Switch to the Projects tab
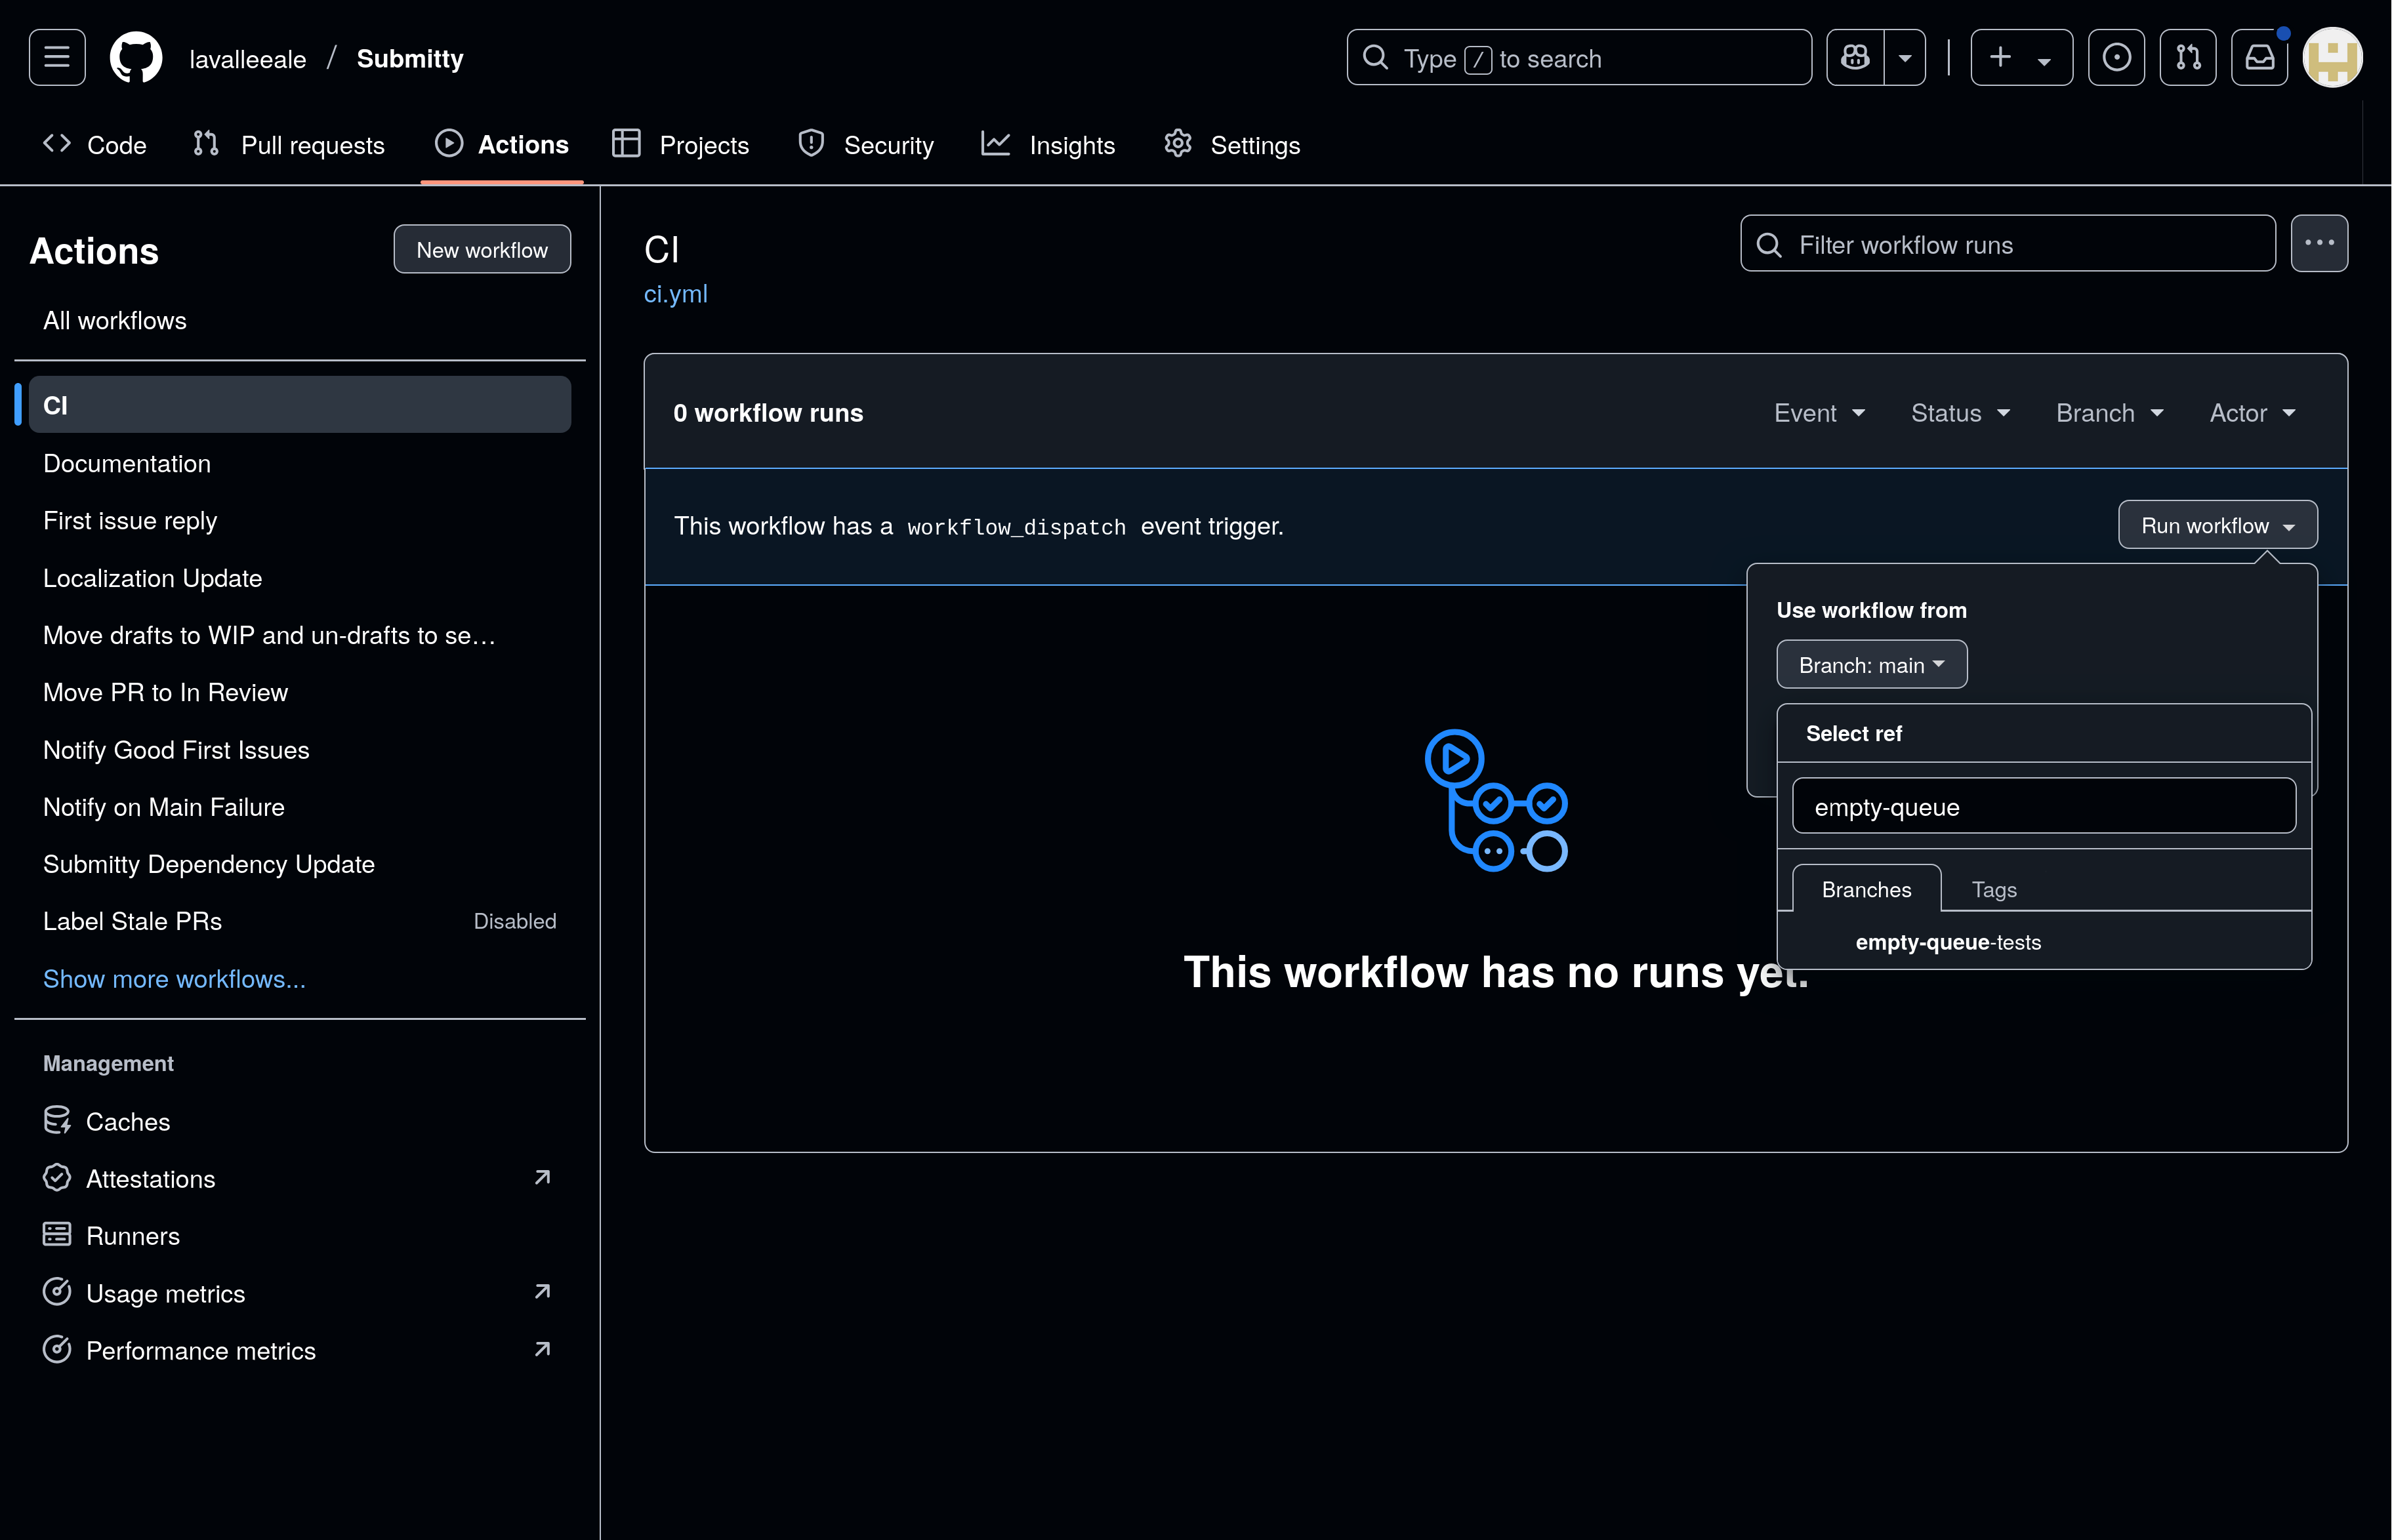Screen dimensions: 2392x1540 681,145
